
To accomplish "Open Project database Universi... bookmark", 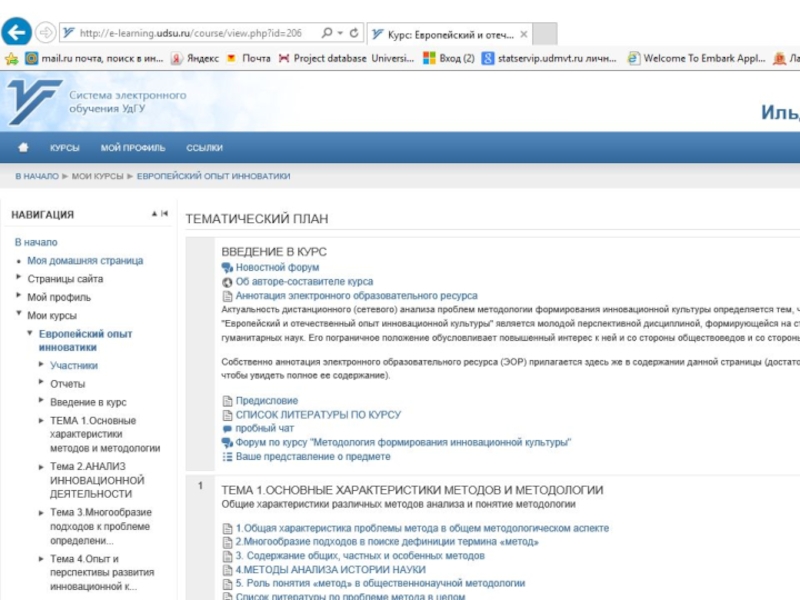I will (x=346, y=59).
